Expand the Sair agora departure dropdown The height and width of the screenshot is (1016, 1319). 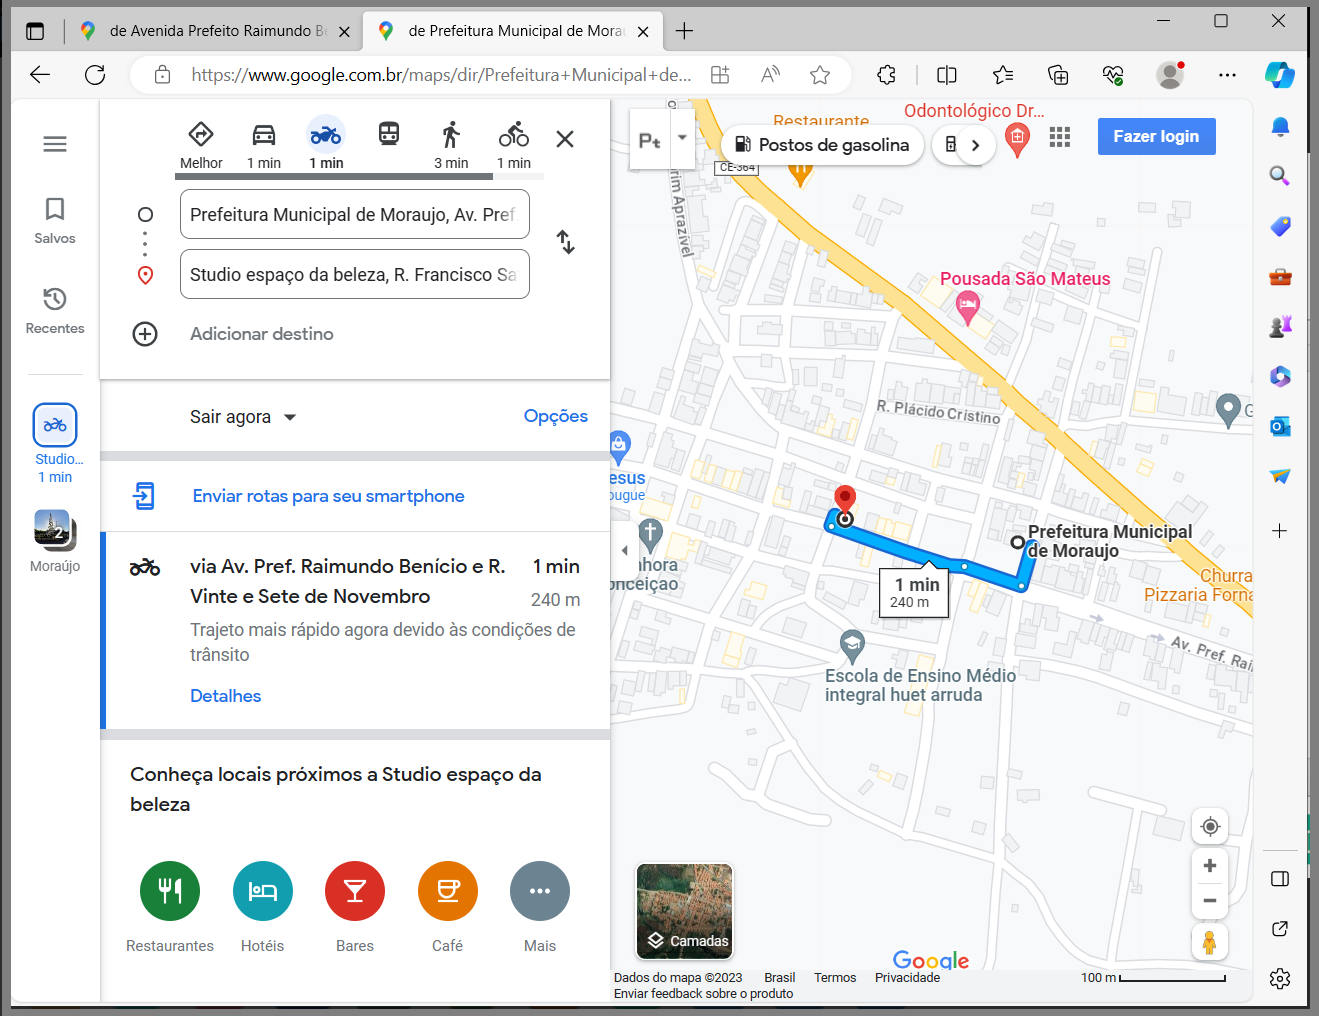243,417
